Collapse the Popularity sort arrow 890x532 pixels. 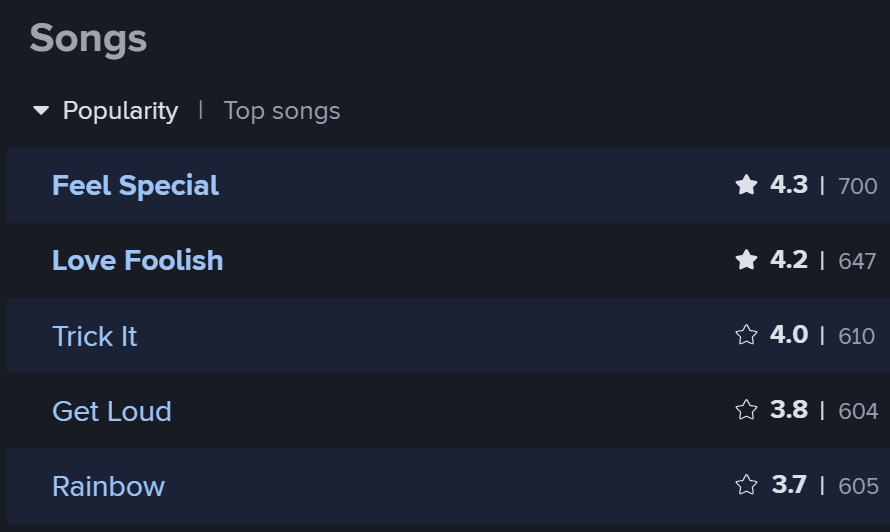[x=41, y=111]
